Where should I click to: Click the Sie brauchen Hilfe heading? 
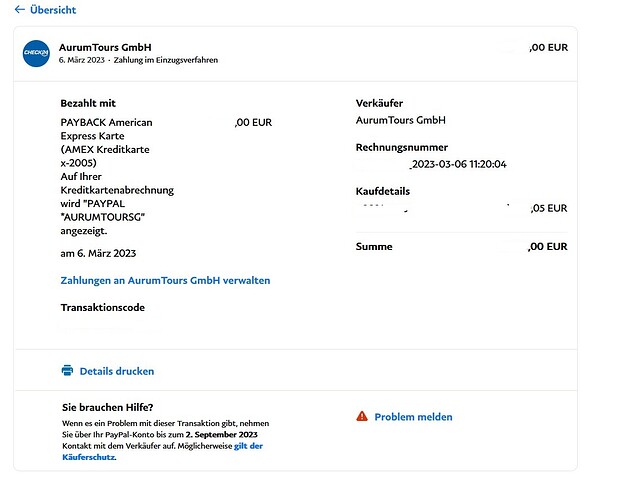(x=107, y=408)
